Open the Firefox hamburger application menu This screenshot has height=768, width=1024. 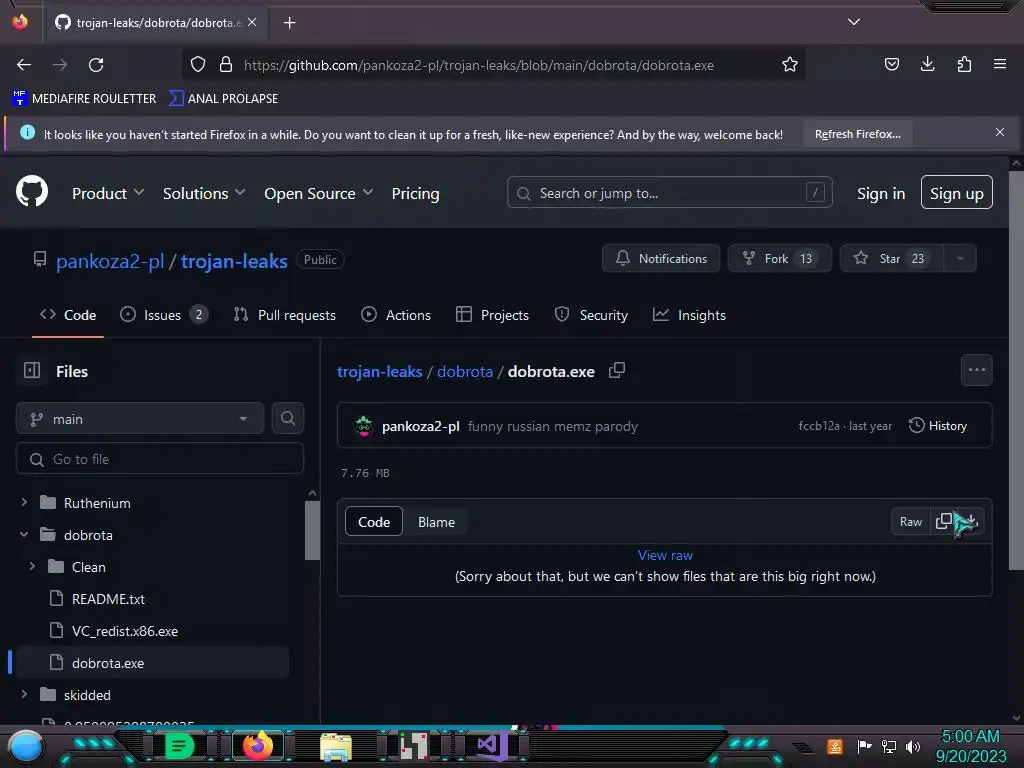(x=1000, y=64)
